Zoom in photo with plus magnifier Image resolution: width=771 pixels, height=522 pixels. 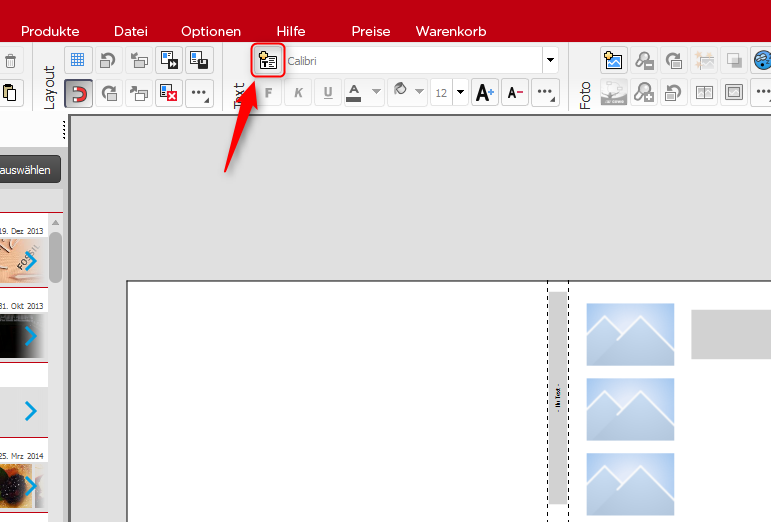point(644,92)
